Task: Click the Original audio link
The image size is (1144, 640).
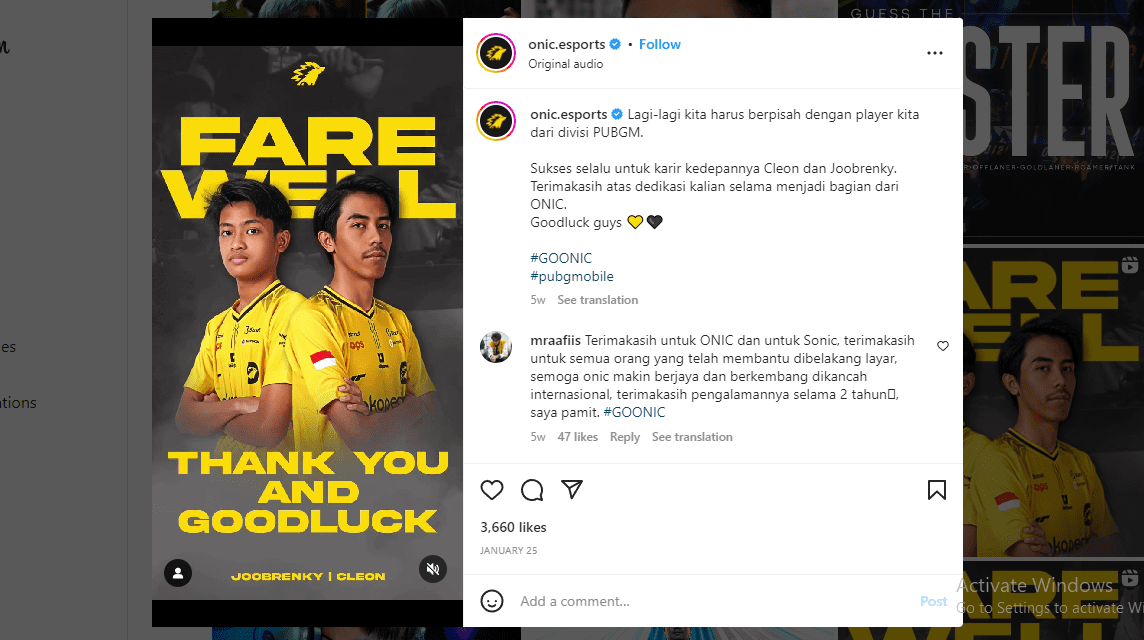Action: [565, 64]
